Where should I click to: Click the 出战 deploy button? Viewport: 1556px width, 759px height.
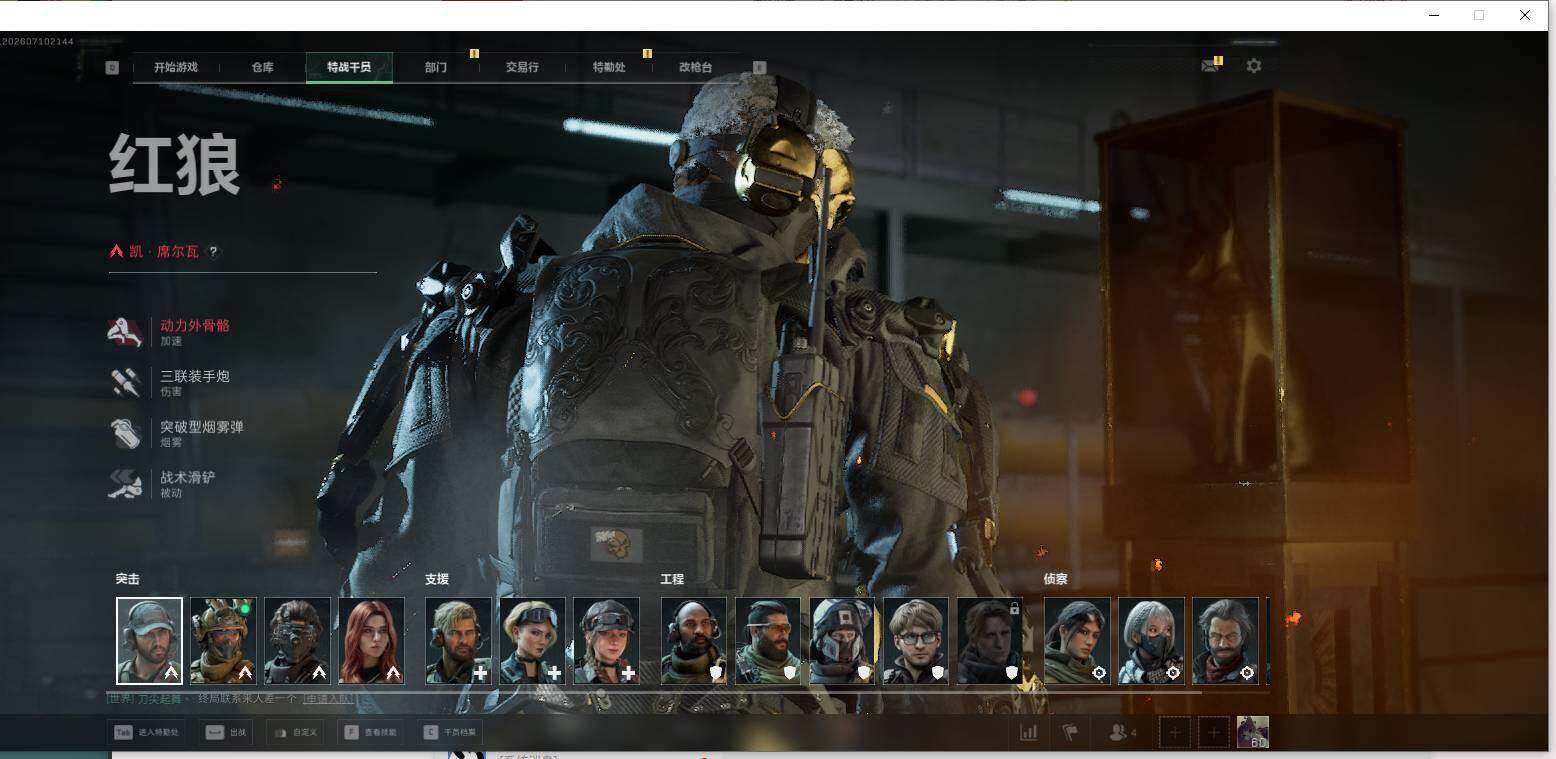(x=226, y=732)
